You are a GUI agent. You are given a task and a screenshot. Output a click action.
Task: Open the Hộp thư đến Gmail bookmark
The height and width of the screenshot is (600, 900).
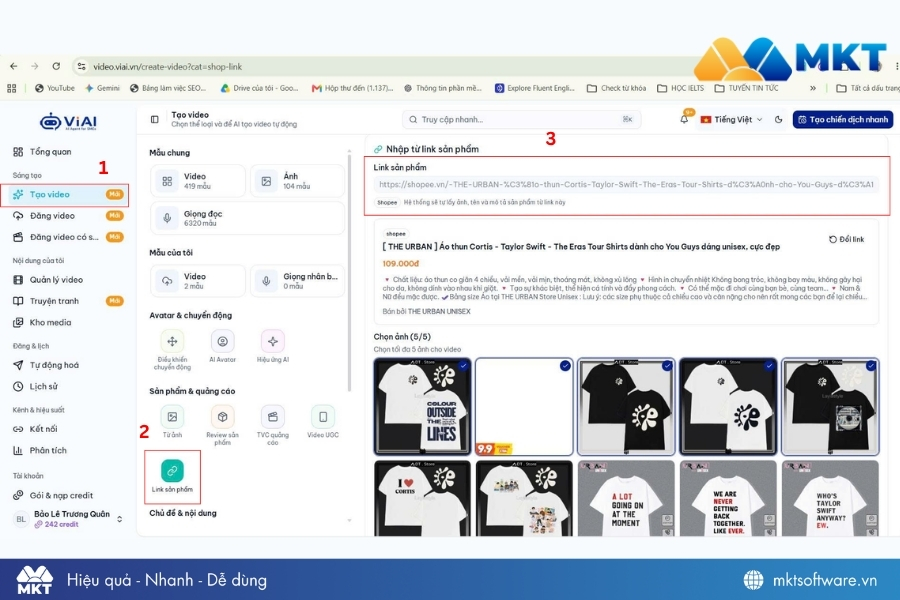[x=352, y=88]
